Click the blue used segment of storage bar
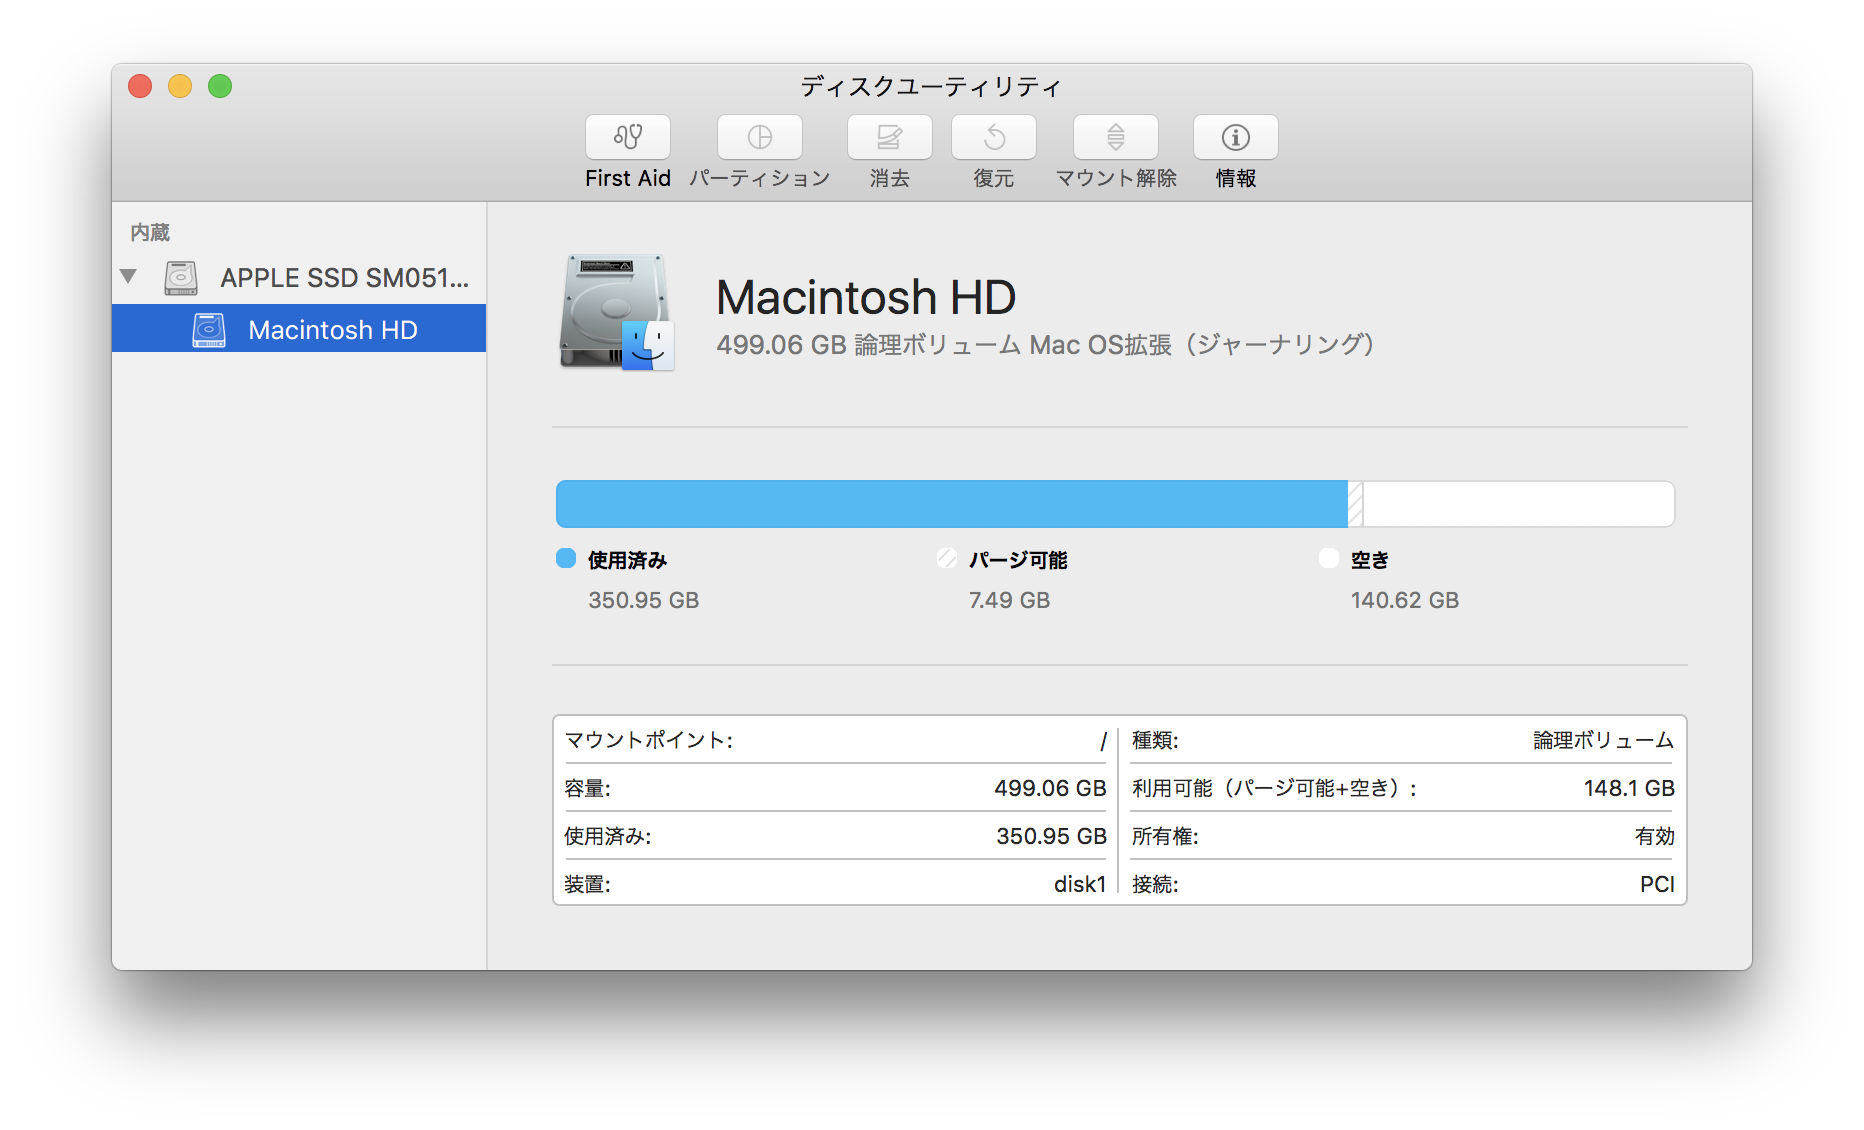The height and width of the screenshot is (1130, 1864). tap(951, 503)
